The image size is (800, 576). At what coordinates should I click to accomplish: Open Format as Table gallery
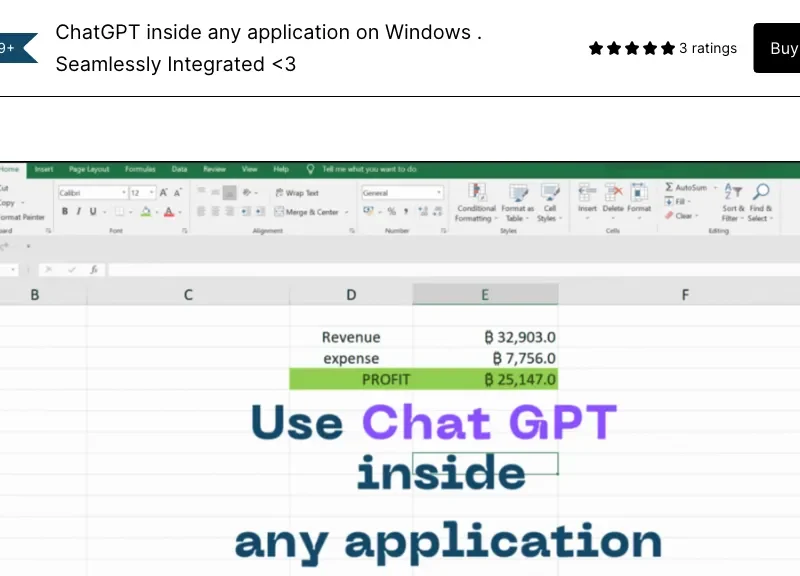coord(517,203)
